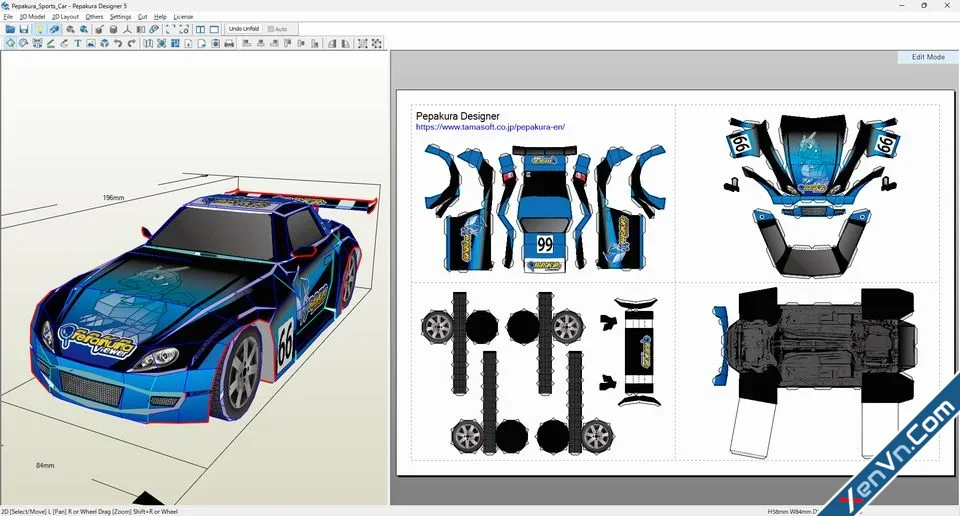This screenshot has width=960, height=516.
Task: Open the File menu
Action: pos(8,17)
